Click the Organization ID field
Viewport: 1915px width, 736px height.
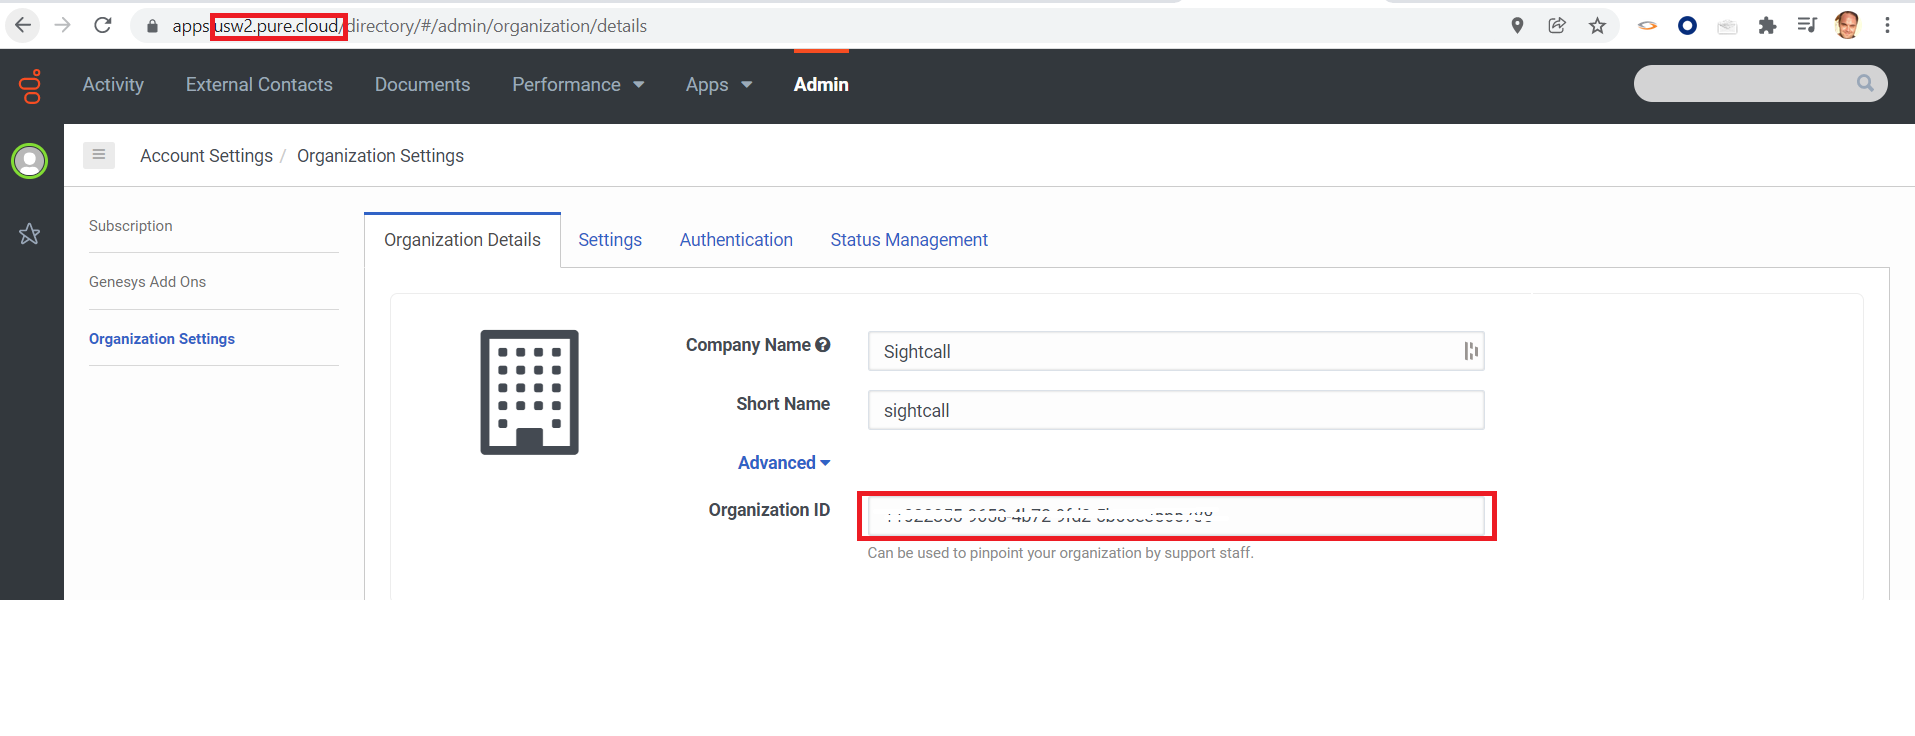pyautogui.click(x=1176, y=516)
